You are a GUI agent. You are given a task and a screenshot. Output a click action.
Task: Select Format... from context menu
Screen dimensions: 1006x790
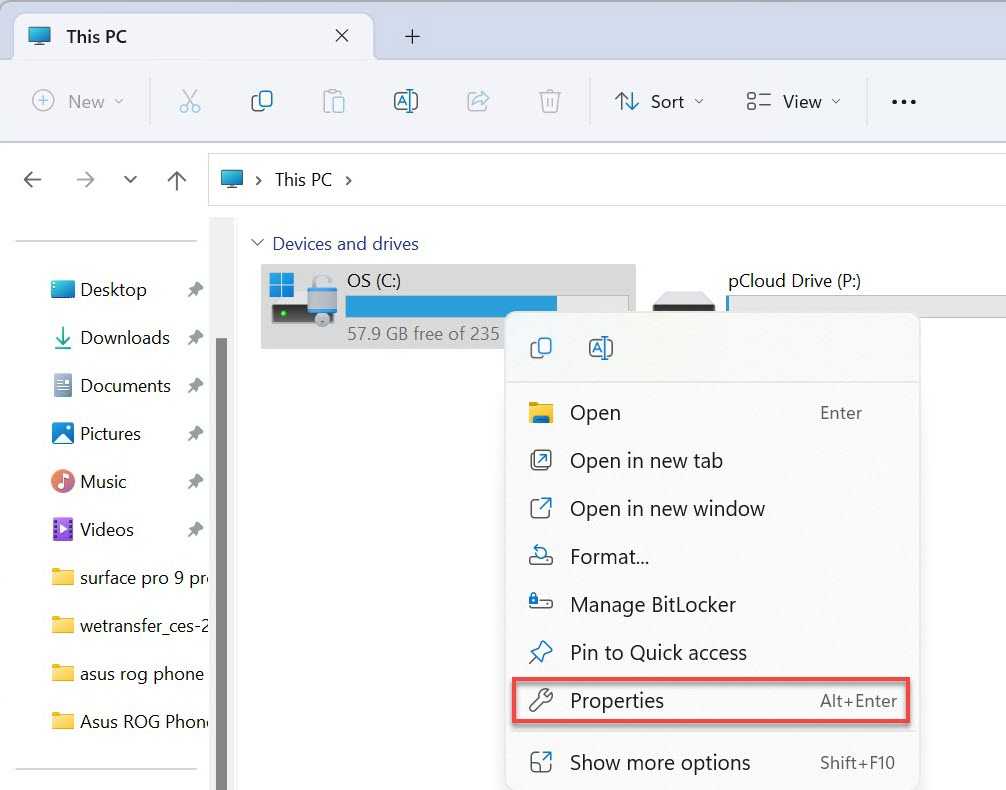point(712,556)
